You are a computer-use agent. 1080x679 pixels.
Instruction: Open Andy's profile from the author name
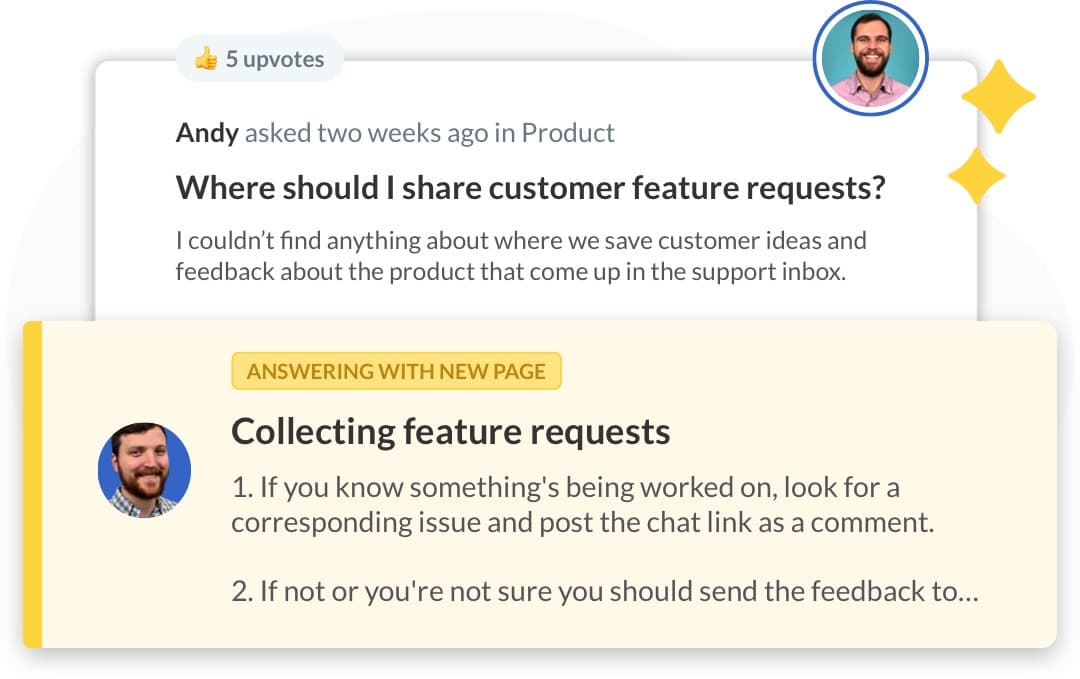click(207, 132)
